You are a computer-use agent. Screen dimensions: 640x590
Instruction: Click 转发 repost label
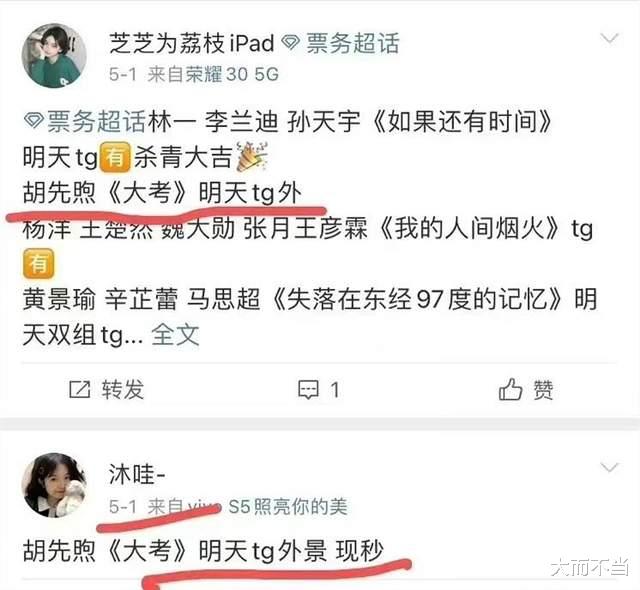(x=123, y=389)
